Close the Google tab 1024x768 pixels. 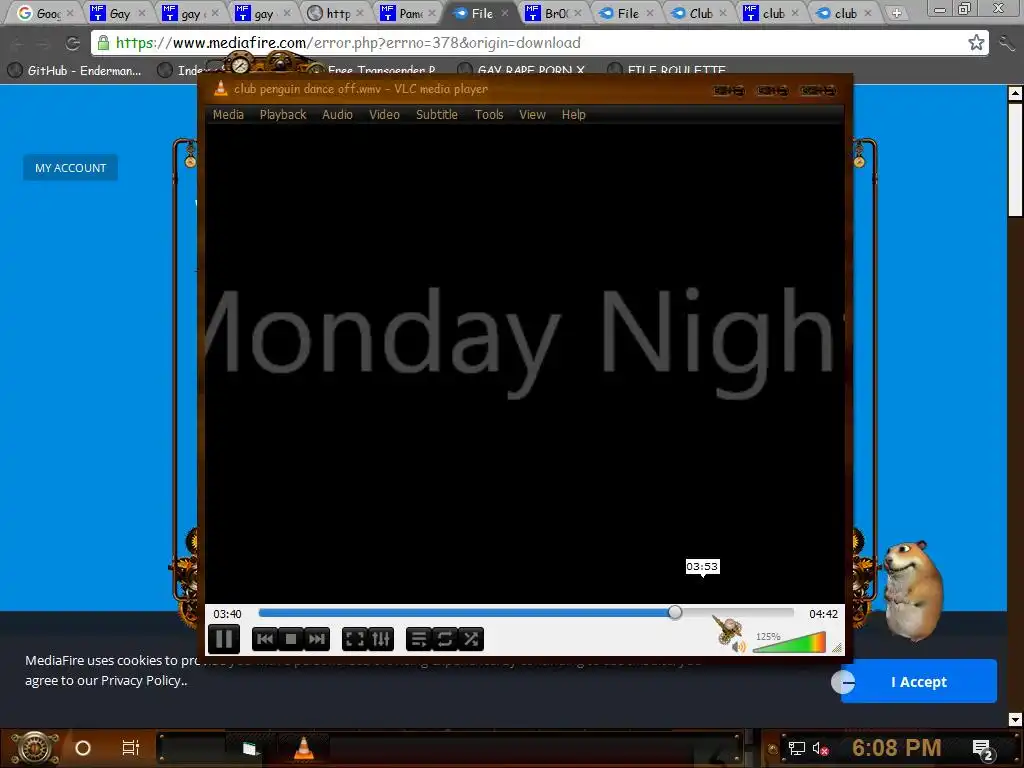click(x=70, y=12)
